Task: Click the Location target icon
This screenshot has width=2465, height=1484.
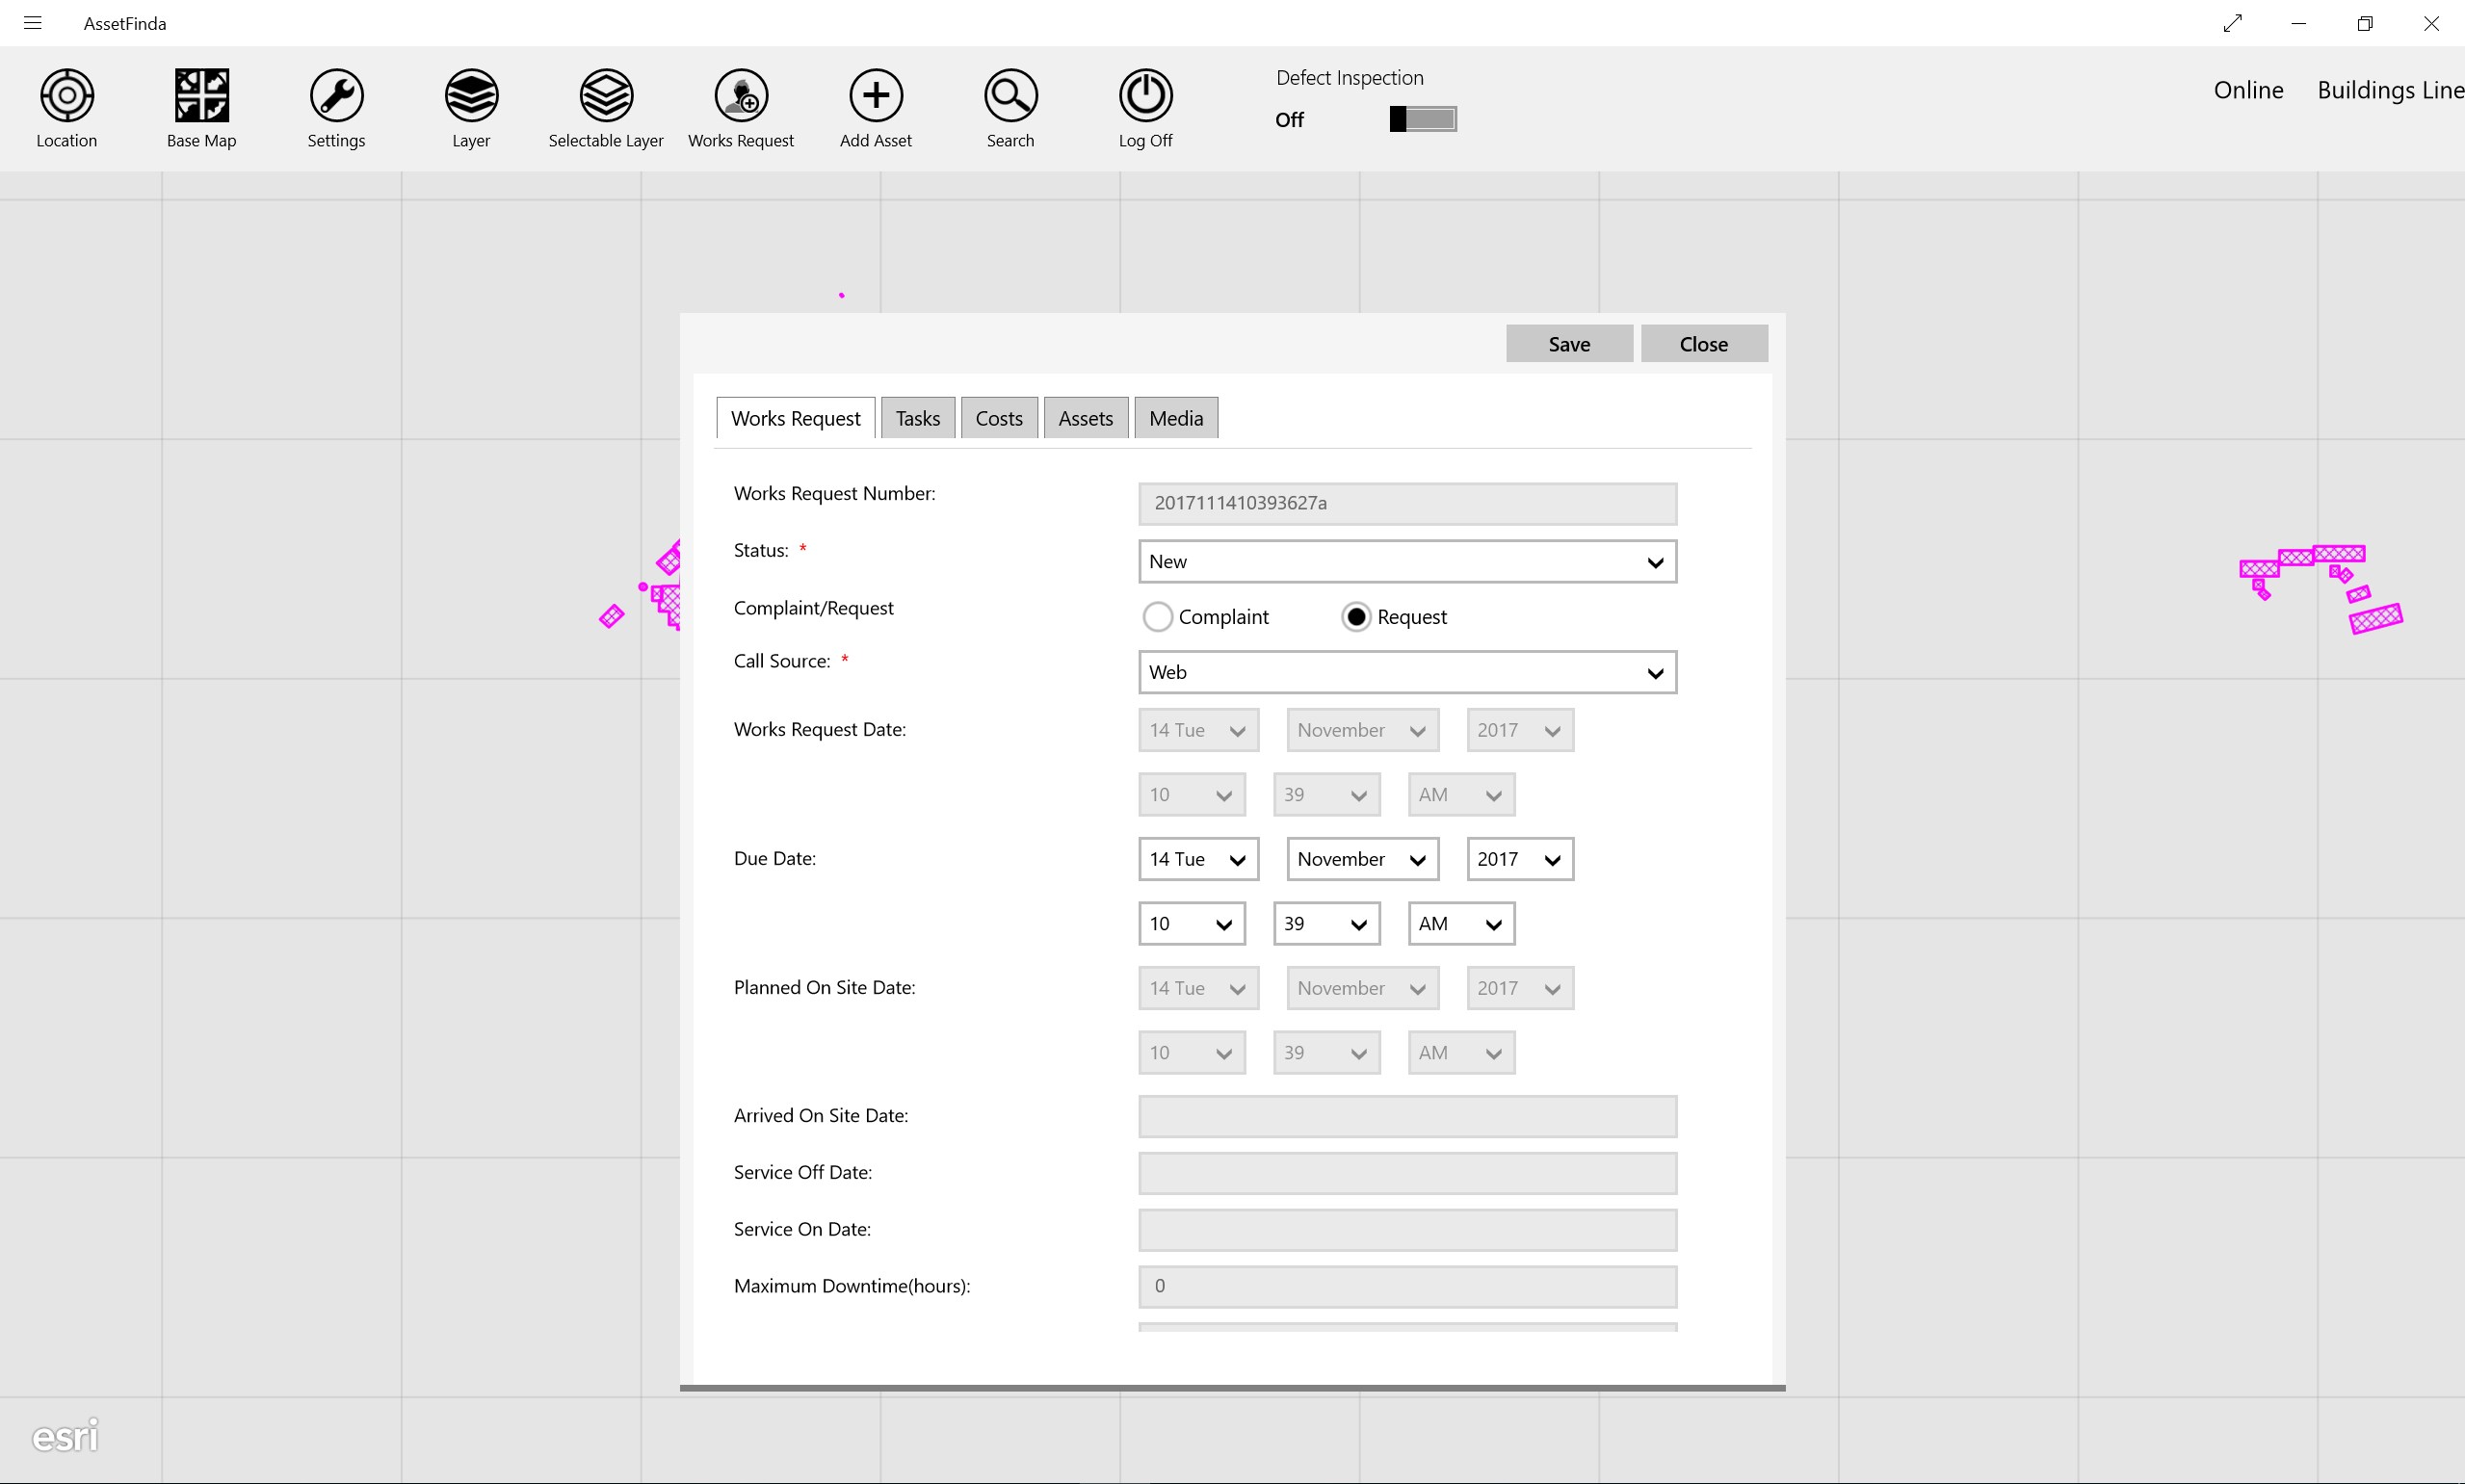Action: pos(66,96)
